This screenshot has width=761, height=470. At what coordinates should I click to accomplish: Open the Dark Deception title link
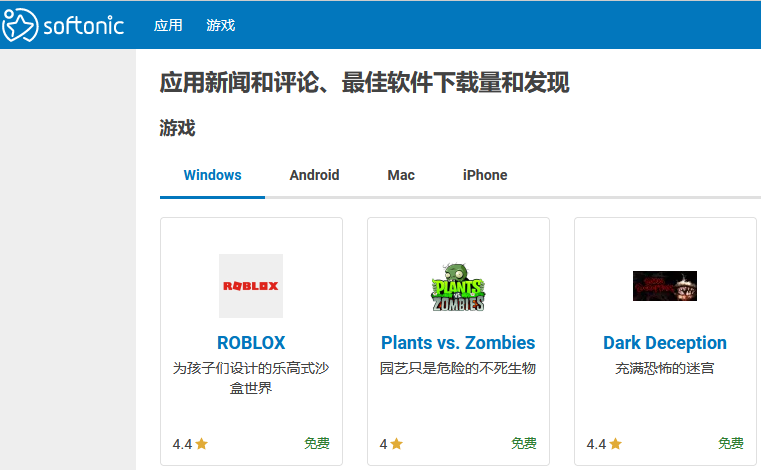(x=665, y=343)
